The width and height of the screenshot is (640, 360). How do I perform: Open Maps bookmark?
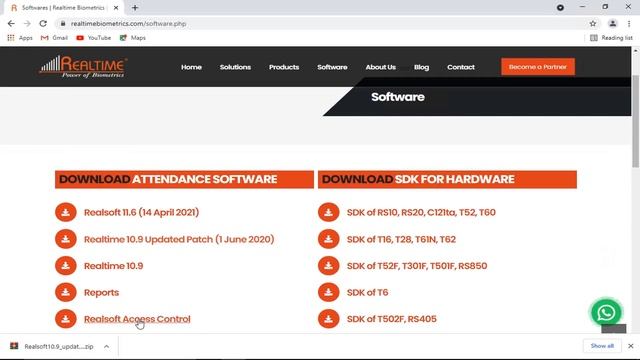pyautogui.click(x=133, y=38)
